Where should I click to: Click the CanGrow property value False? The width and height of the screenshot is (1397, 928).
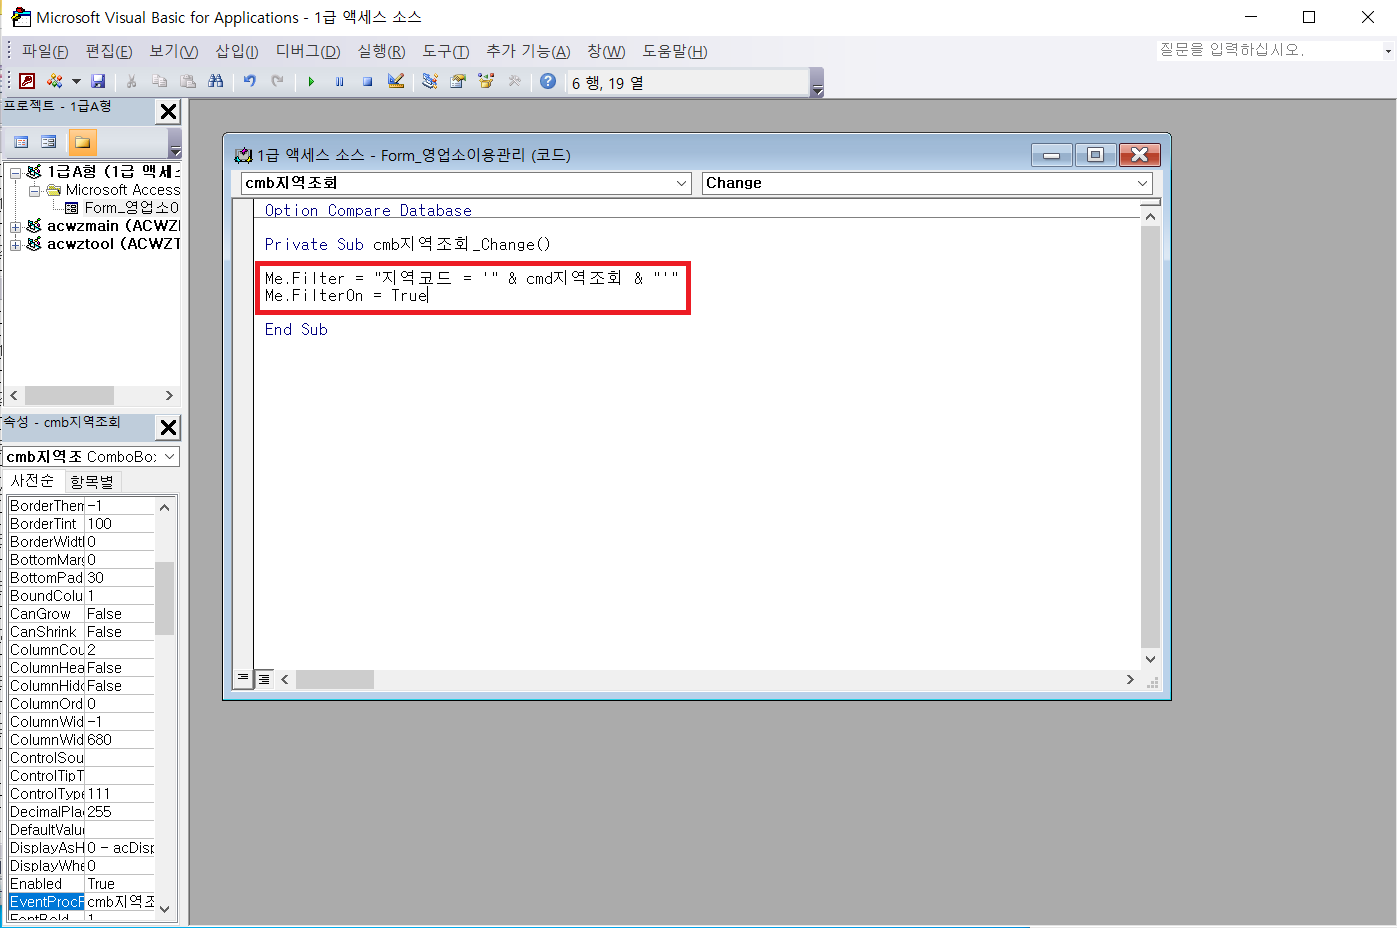[x=119, y=614]
